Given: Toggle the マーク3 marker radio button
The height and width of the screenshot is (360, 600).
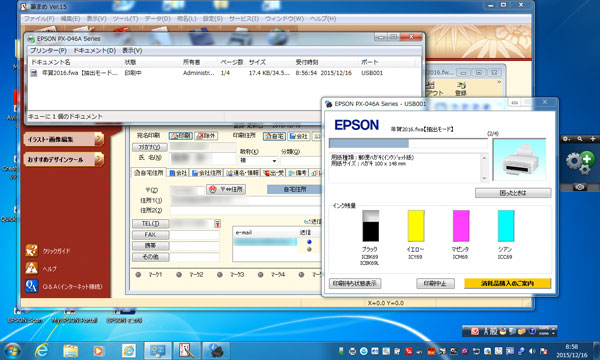Looking at the screenshot, I should click(x=220, y=274).
